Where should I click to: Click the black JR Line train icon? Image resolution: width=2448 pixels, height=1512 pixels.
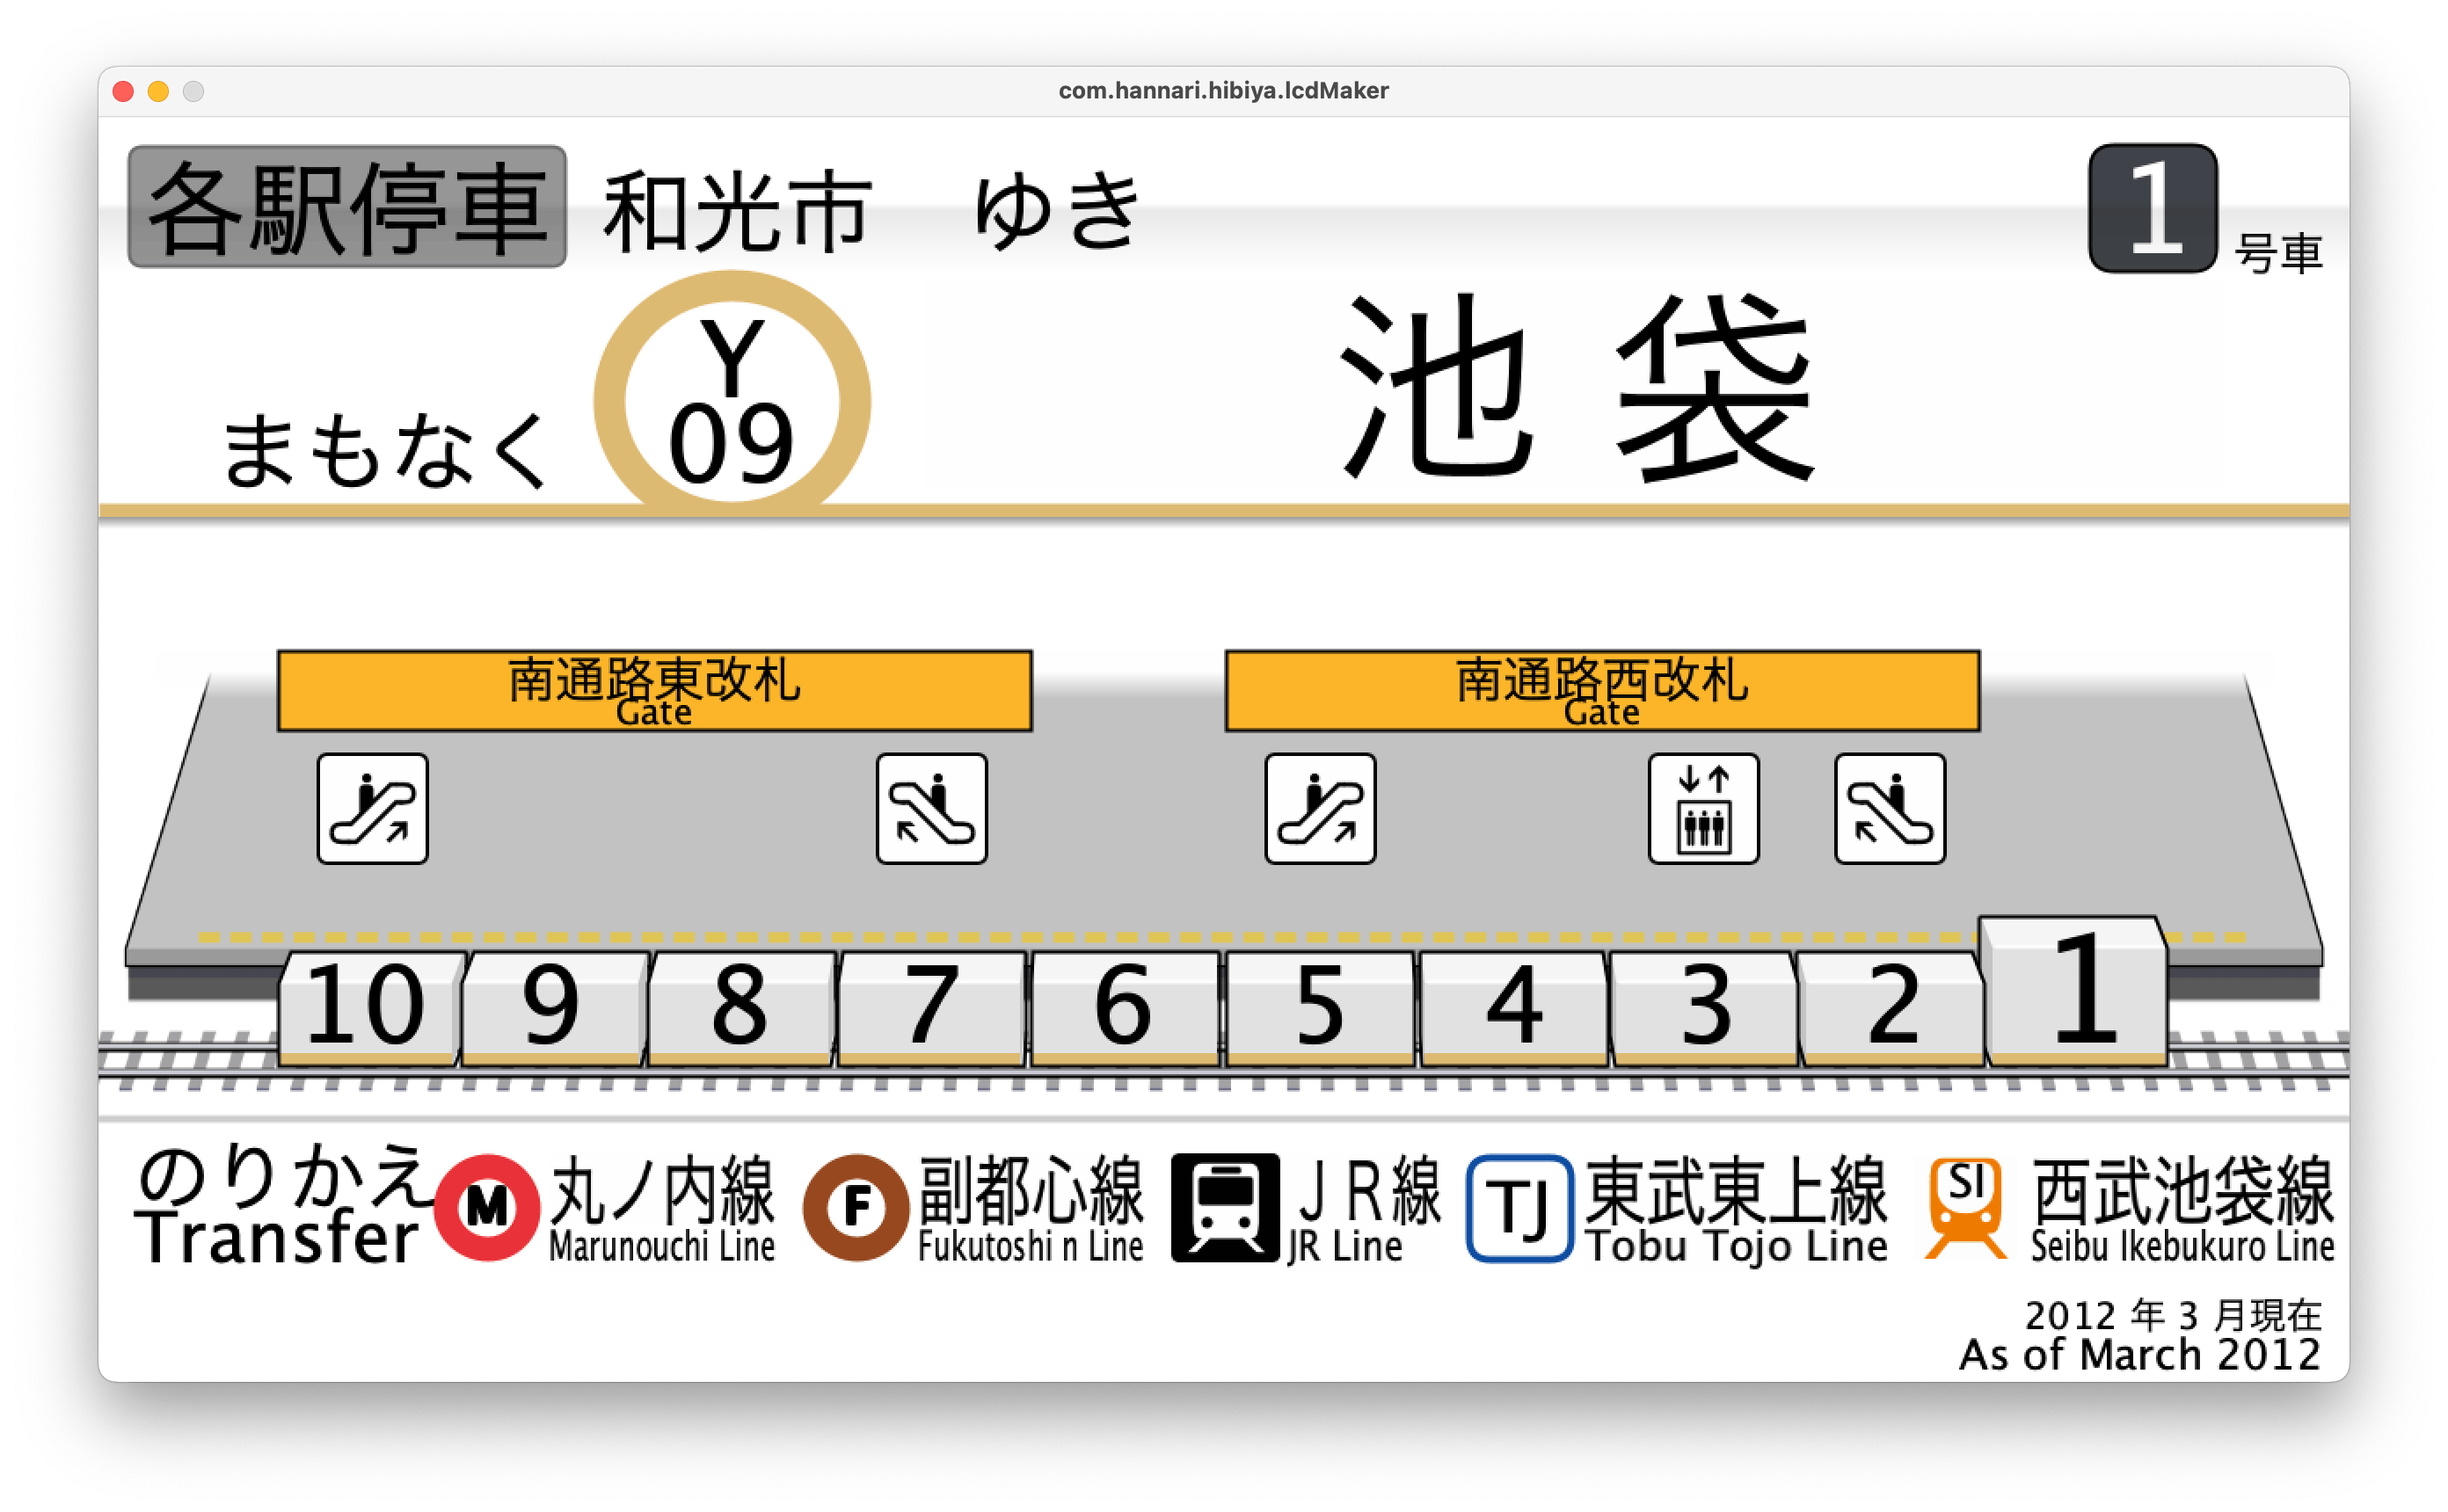coord(1225,1207)
